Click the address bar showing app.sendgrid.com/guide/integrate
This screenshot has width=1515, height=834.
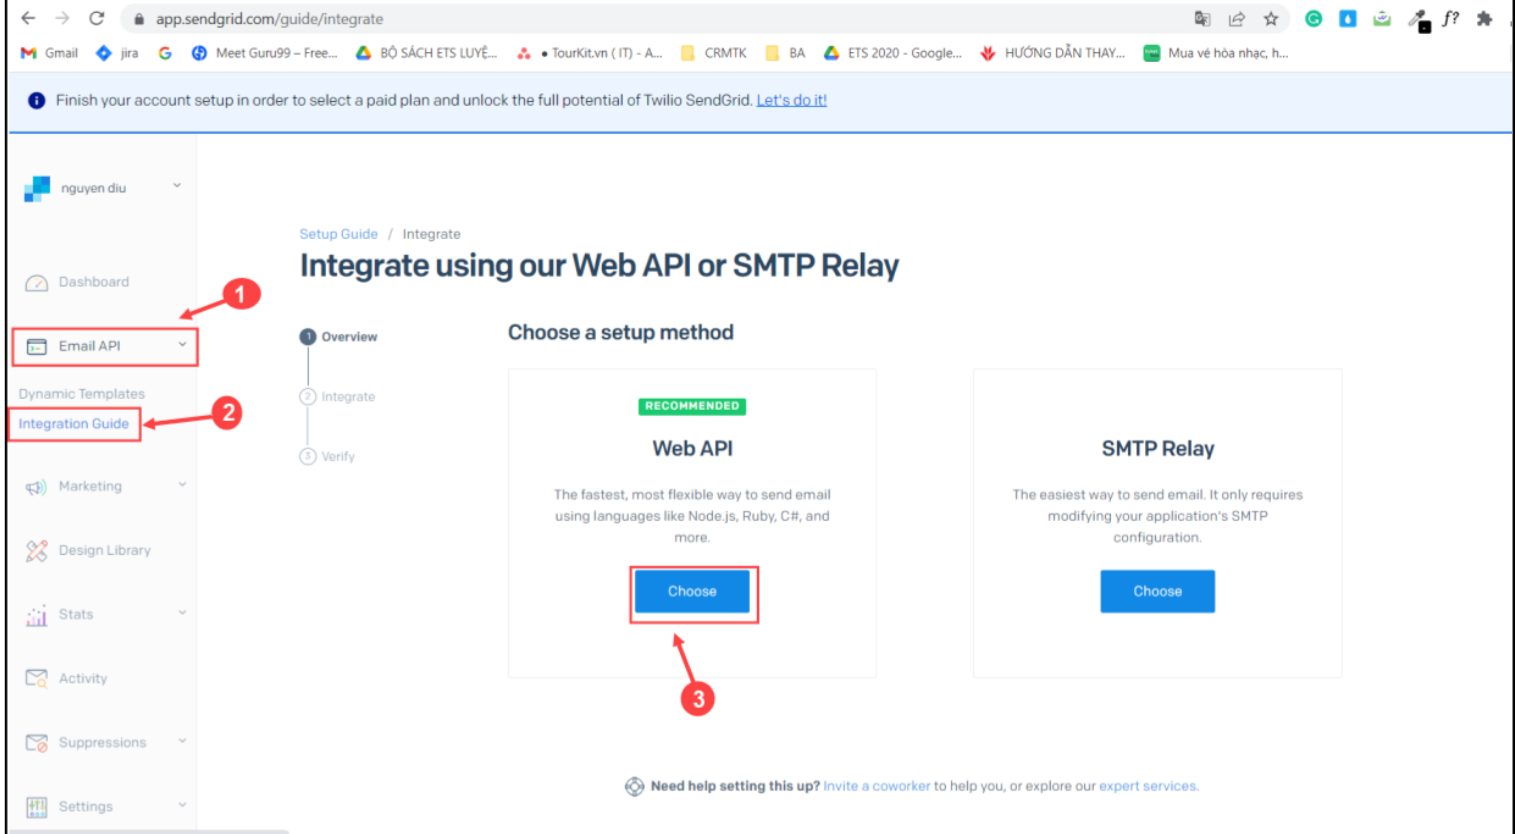pos(269,19)
